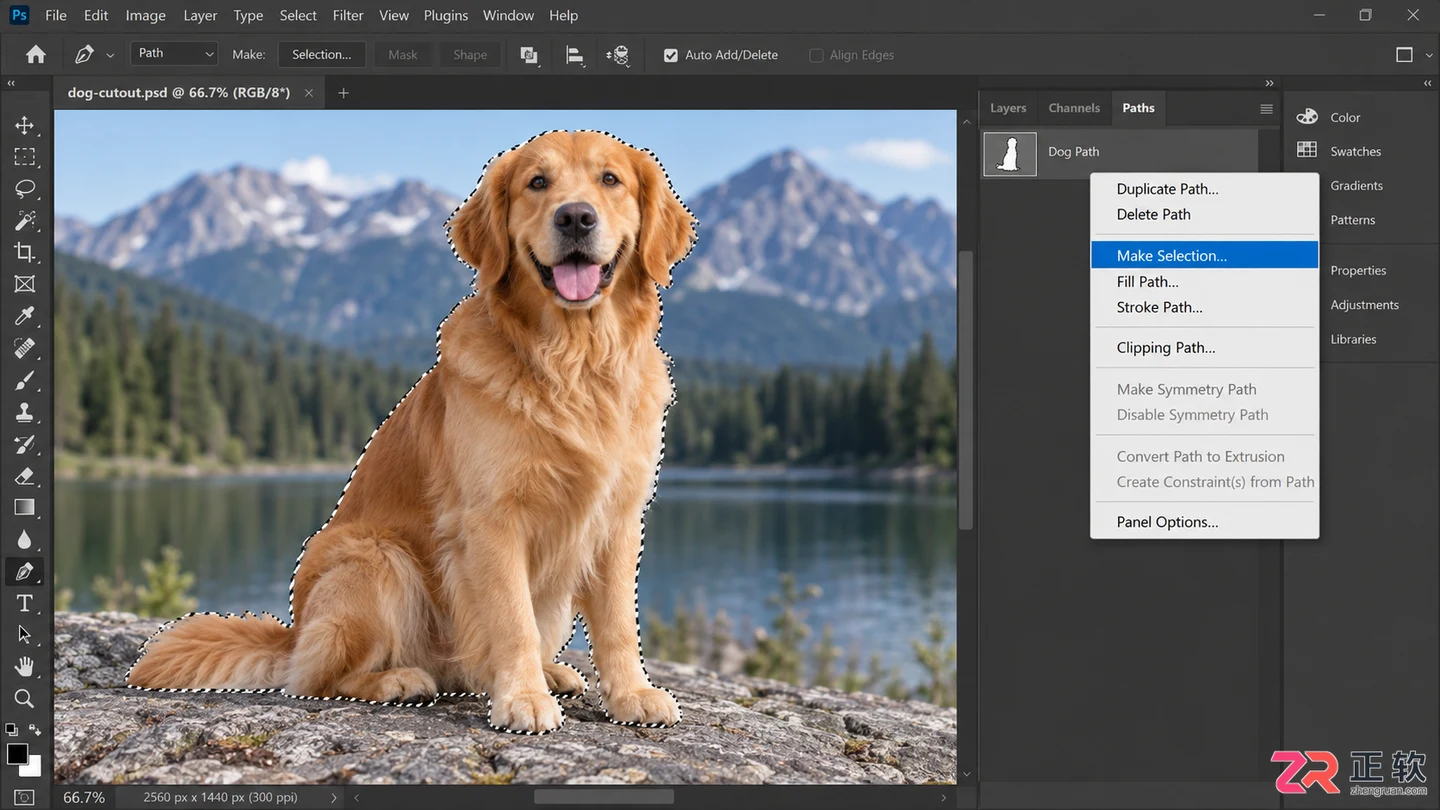Swap foreground and background colors icon
The height and width of the screenshot is (810, 1440).
click(x=35, y=730)
